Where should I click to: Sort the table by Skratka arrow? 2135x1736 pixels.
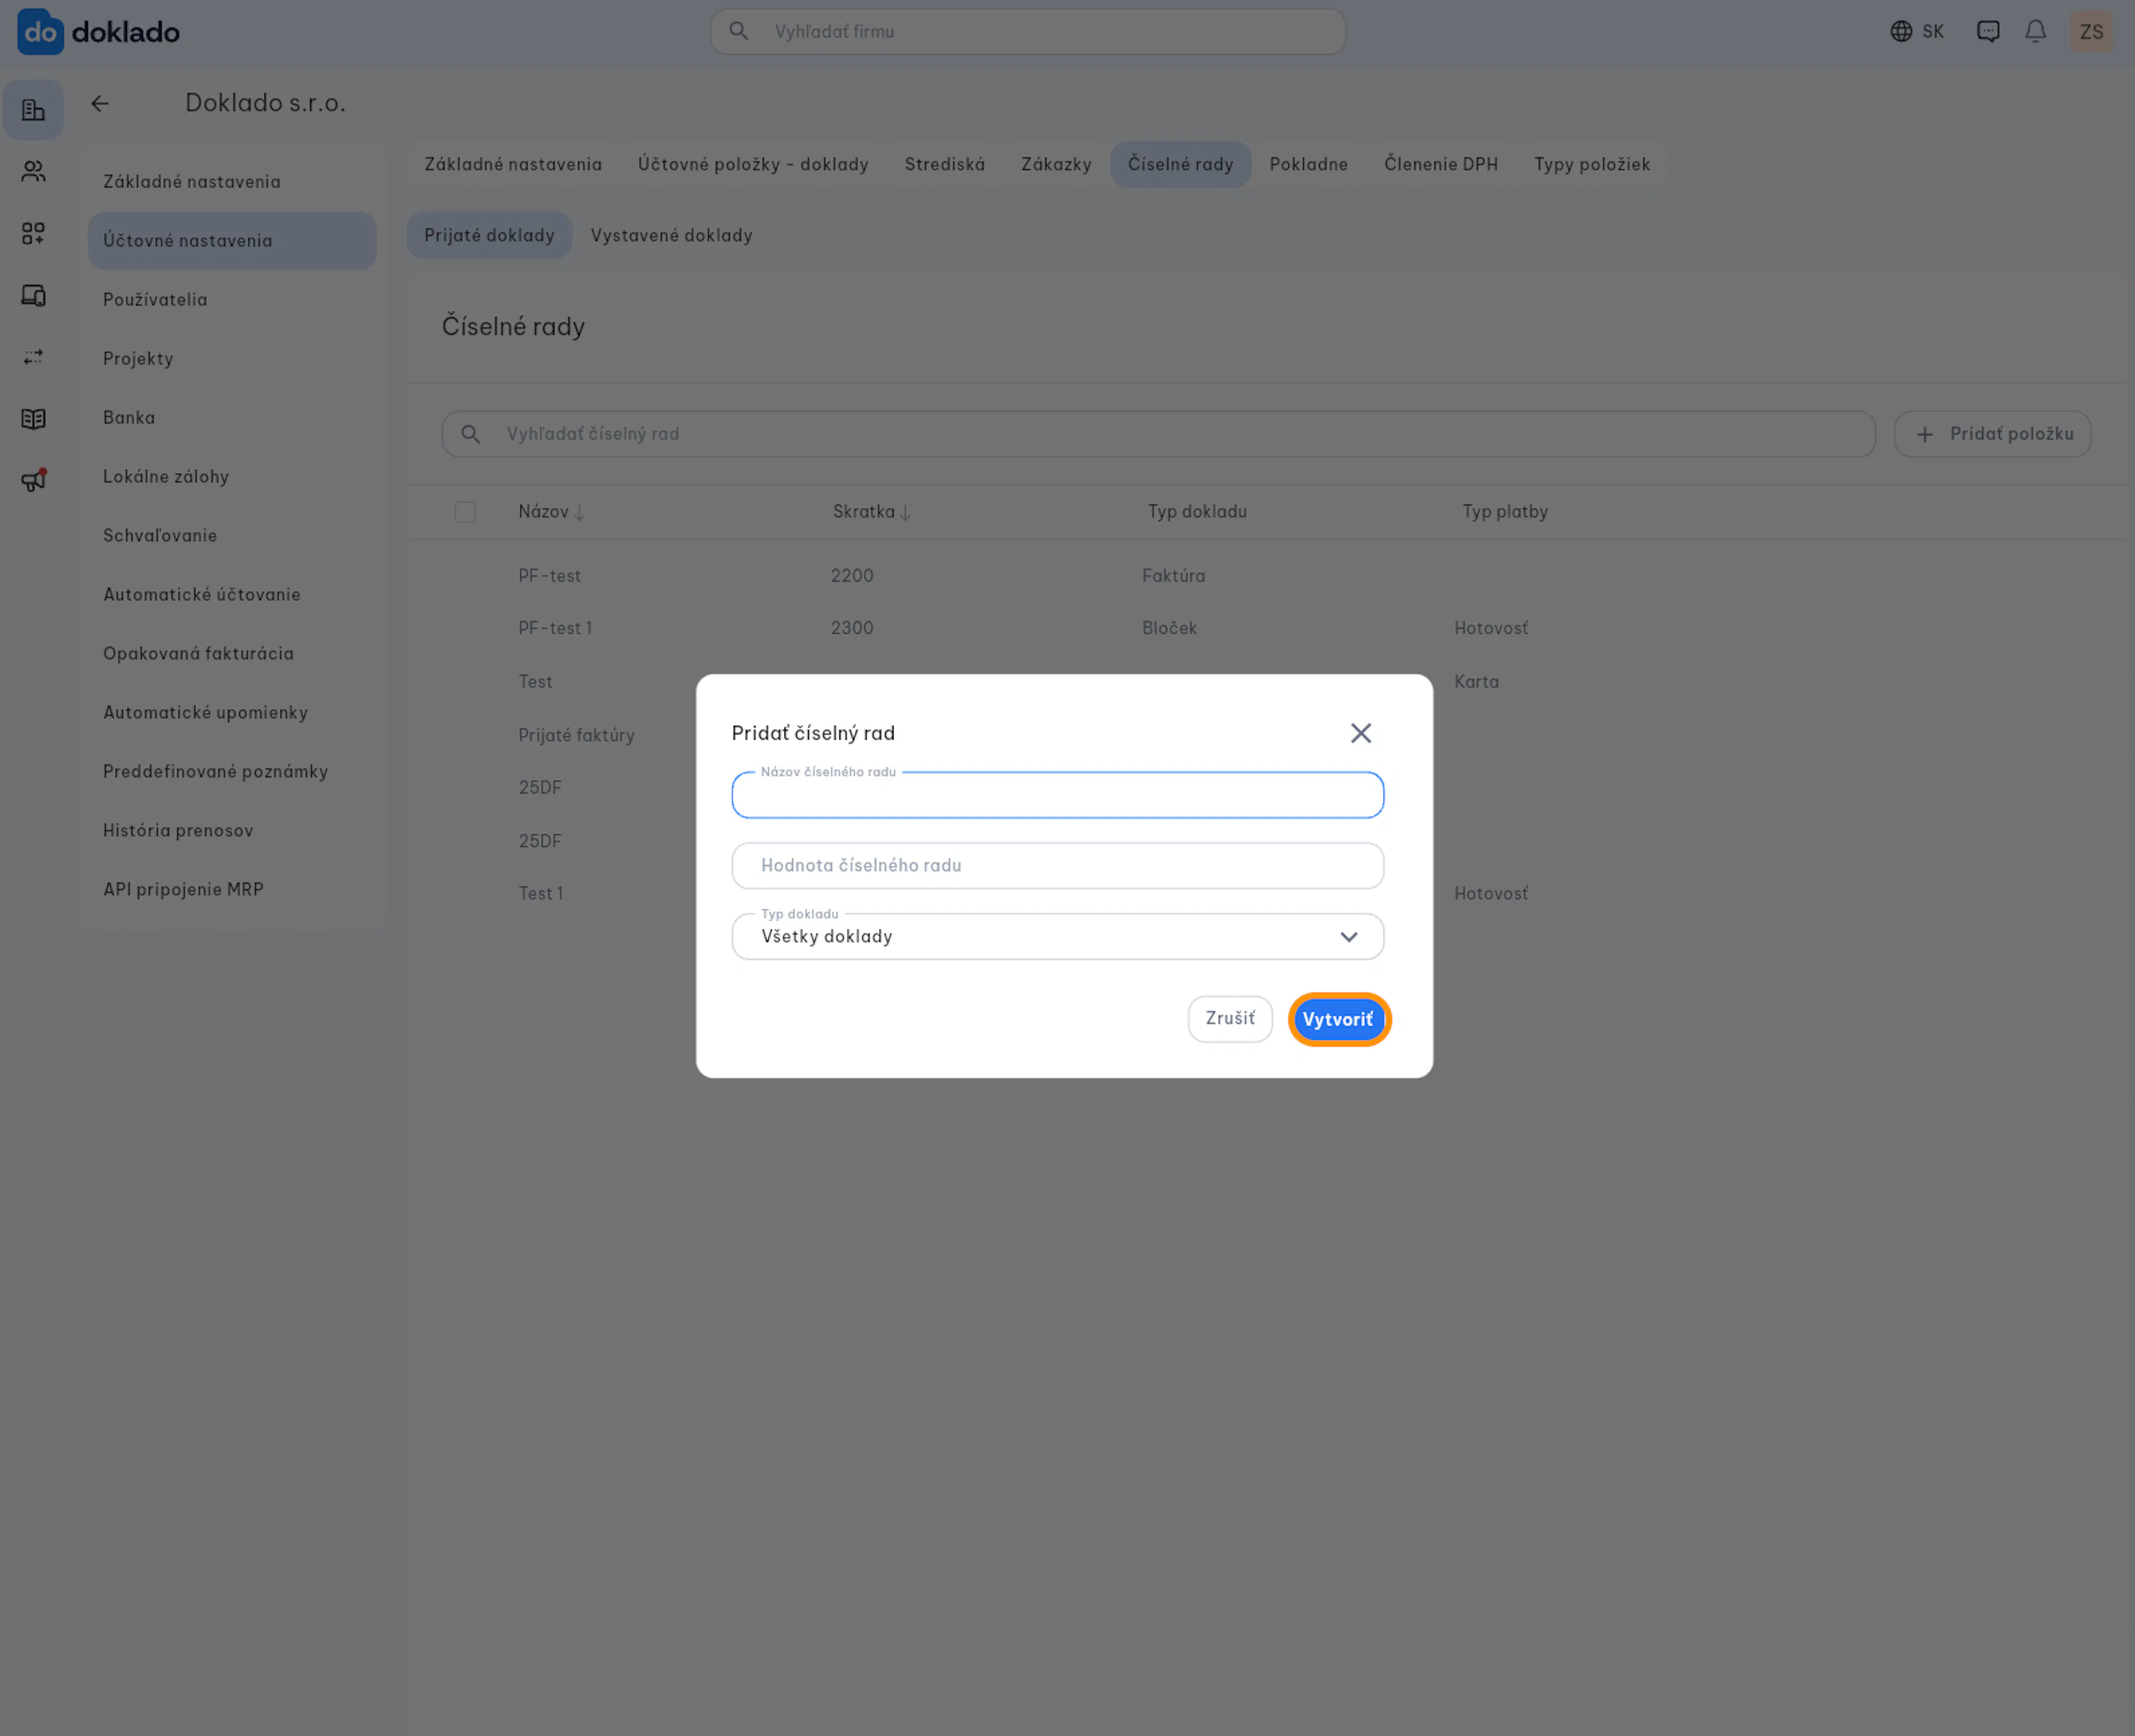click(x=905, y=513)
